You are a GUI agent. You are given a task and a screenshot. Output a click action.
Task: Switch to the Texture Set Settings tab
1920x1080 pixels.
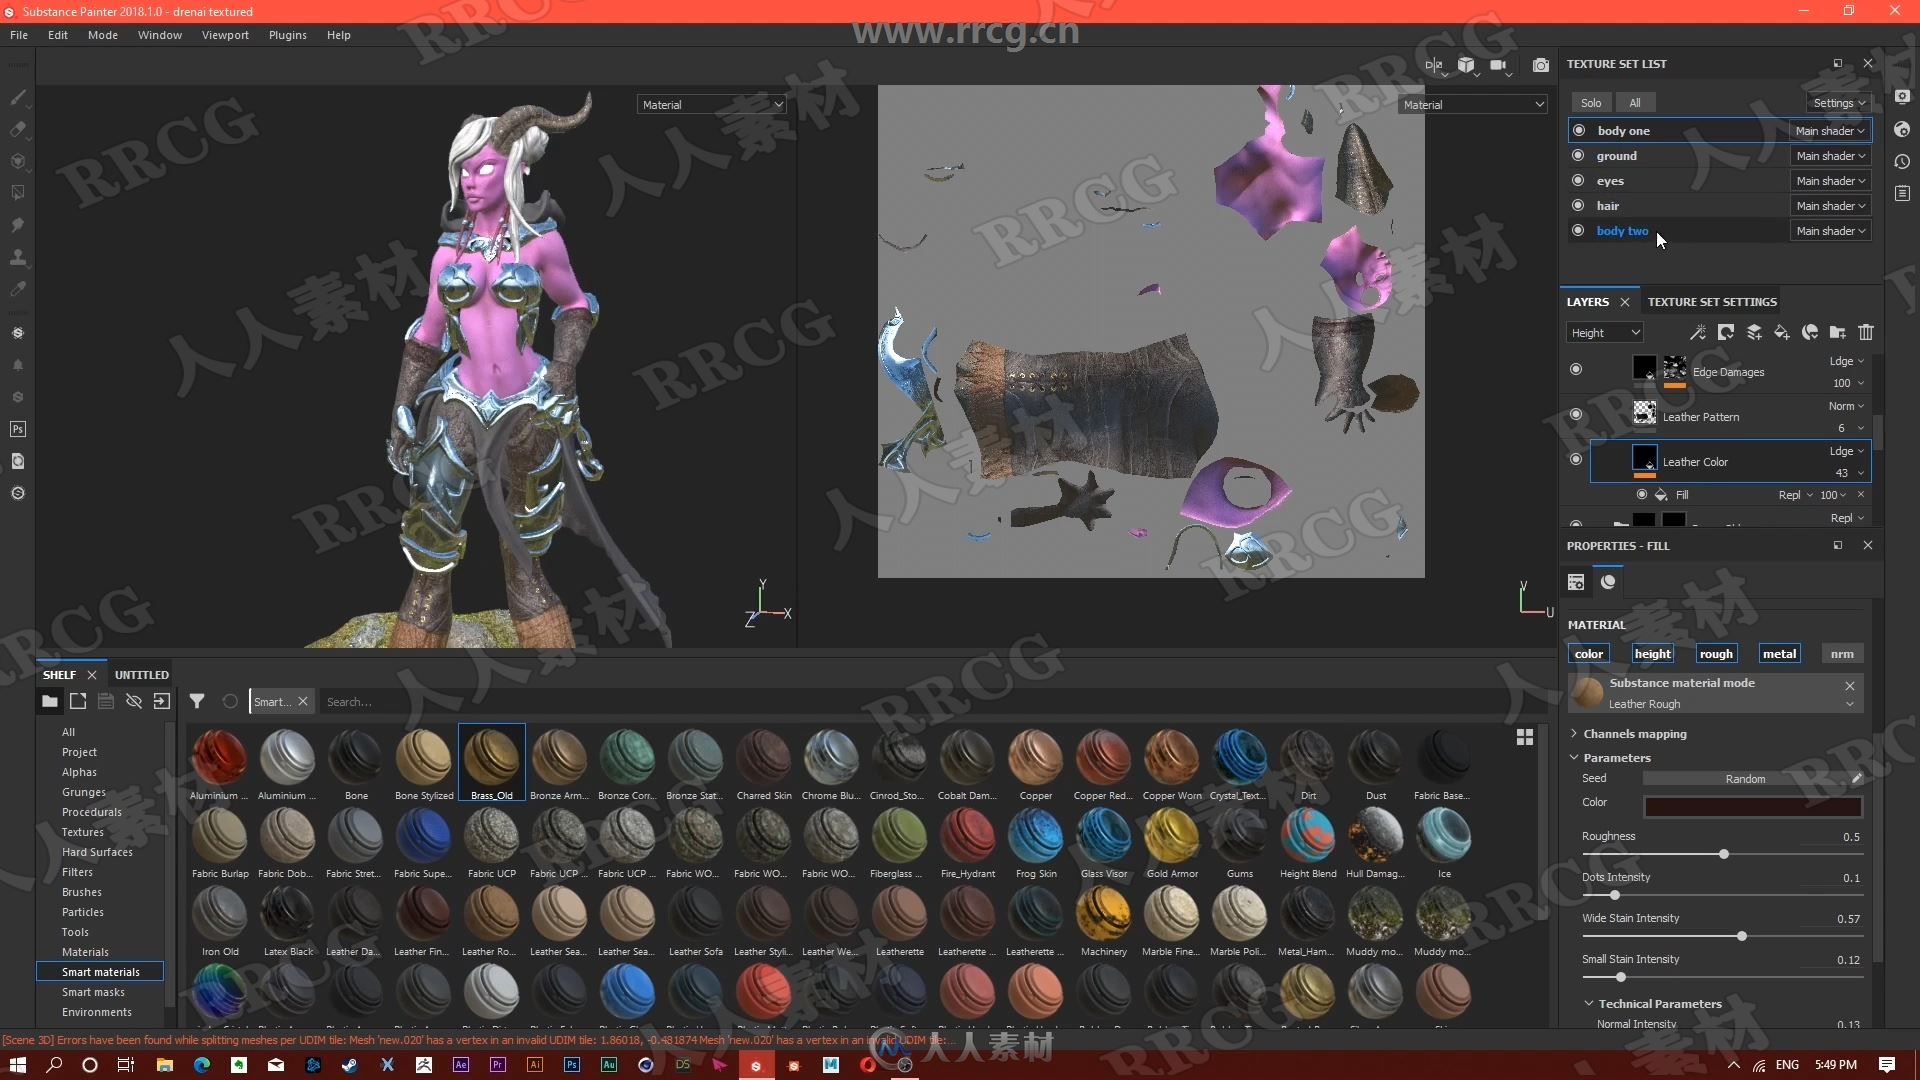pyautogui.click(x=1712, y=301)
